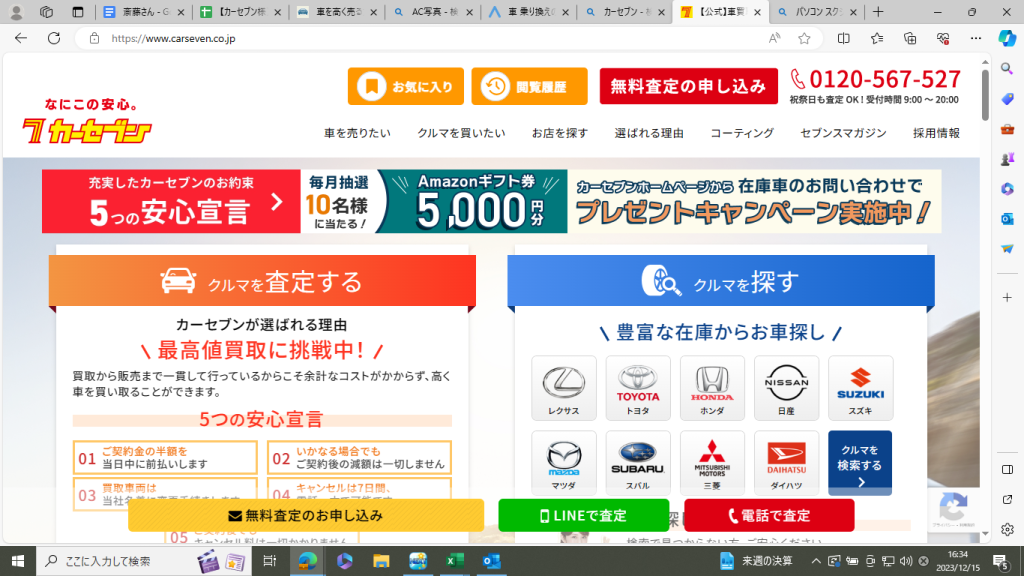Click the browser refresh icon
The image size is (1024, 576).
pos(53,38)
